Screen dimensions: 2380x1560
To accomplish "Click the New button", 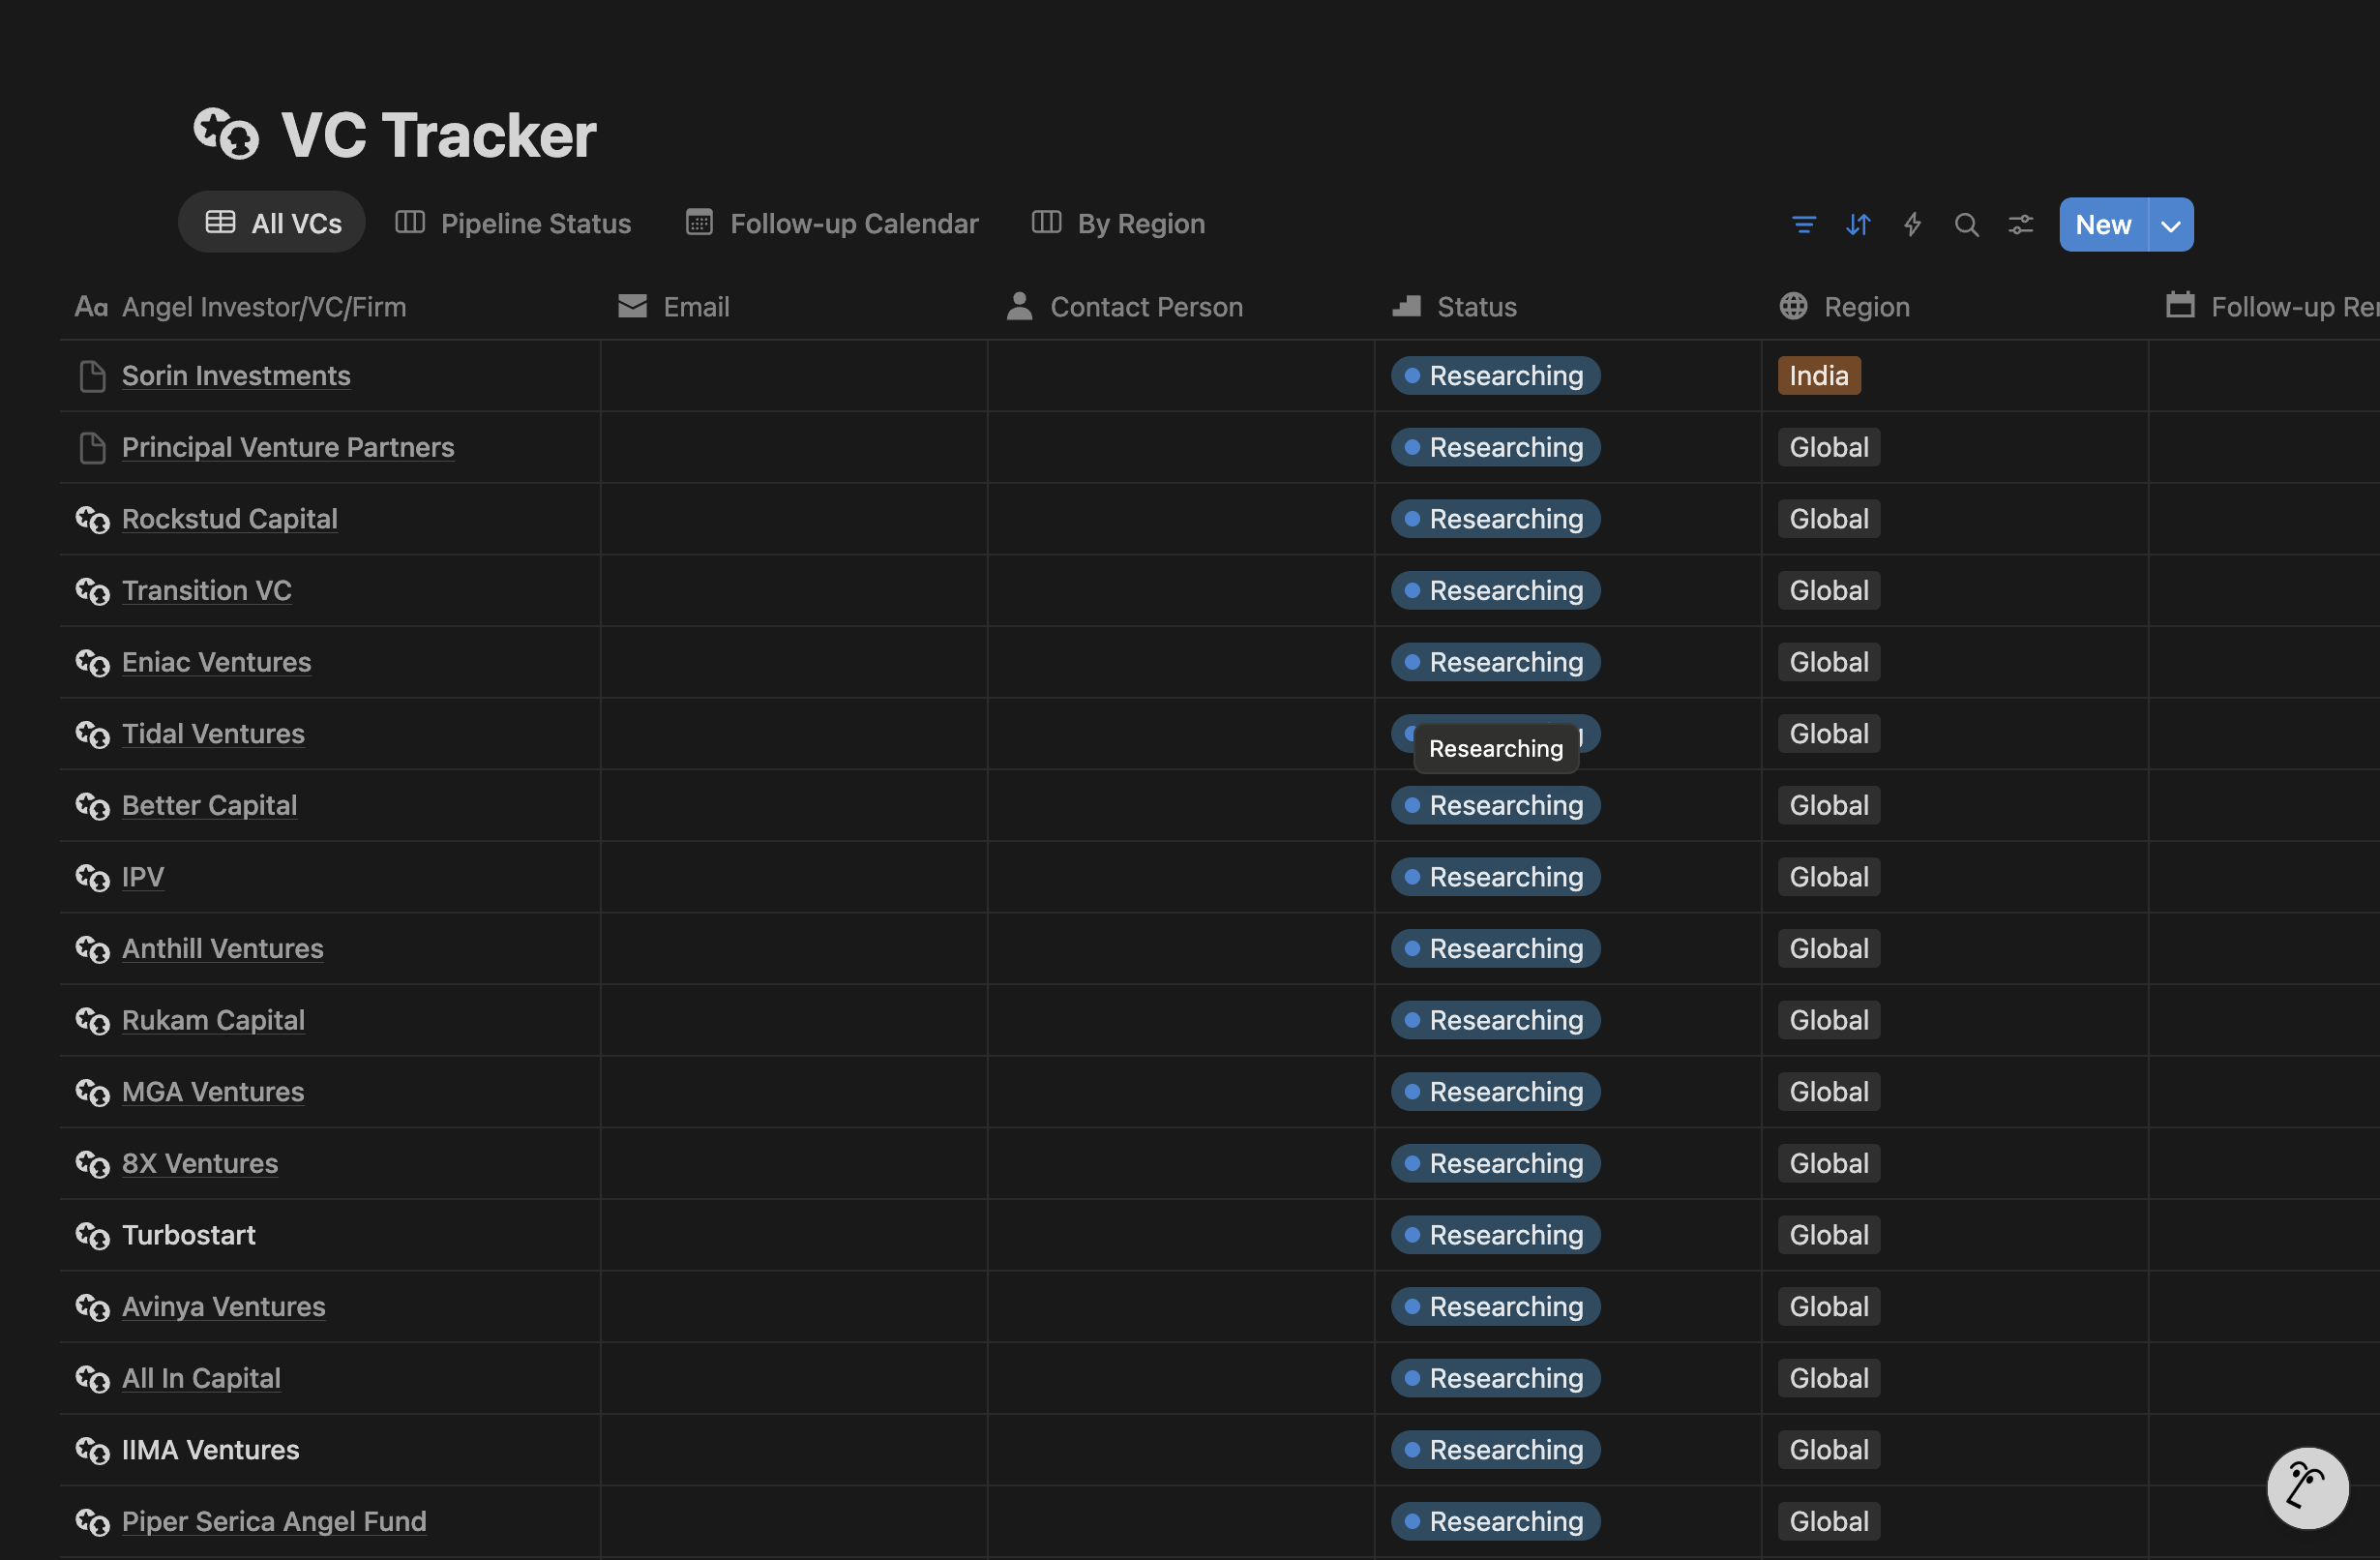I will point(2102,224).
